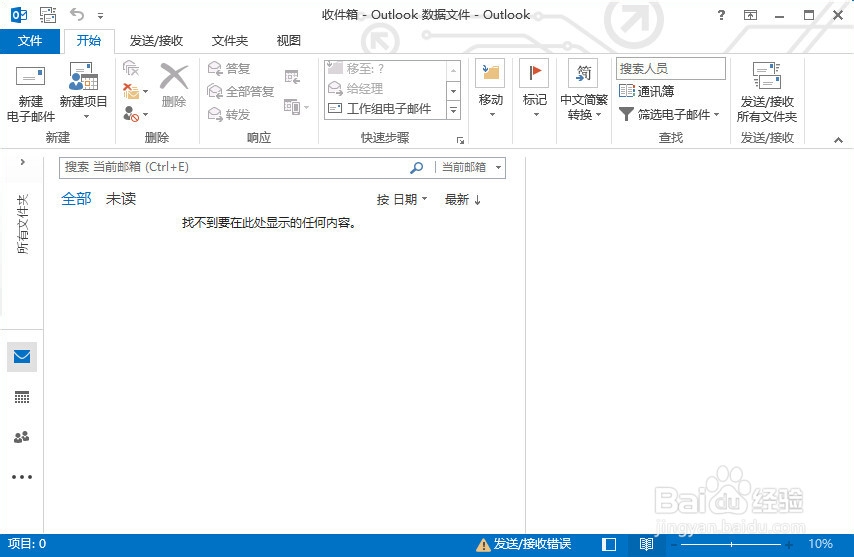Open Outlook help question mark

721,15
